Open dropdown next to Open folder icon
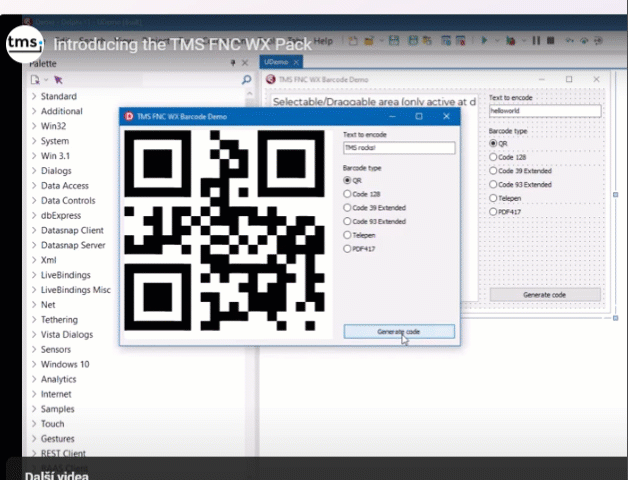Viewport: 628px width, 480px height. (381, 41)
